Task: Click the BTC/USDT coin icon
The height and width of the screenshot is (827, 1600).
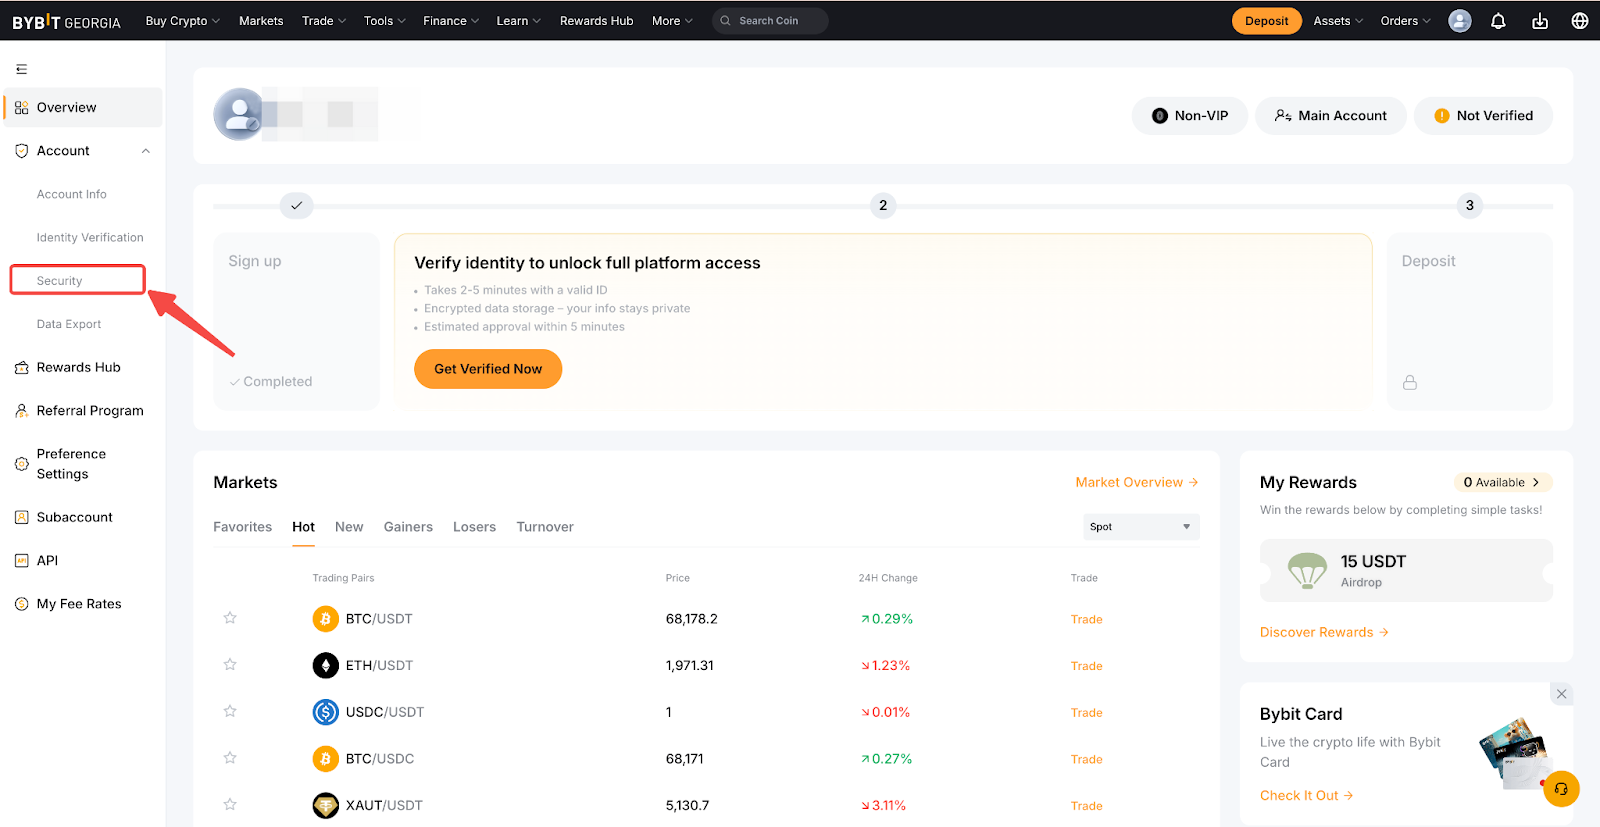Action: pyautogui.click(x=325, y=619)
